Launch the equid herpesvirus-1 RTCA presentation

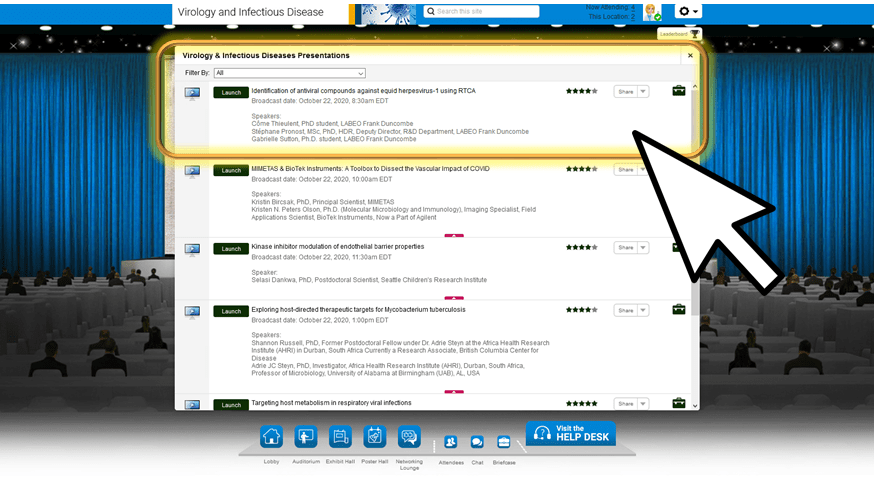231,93
